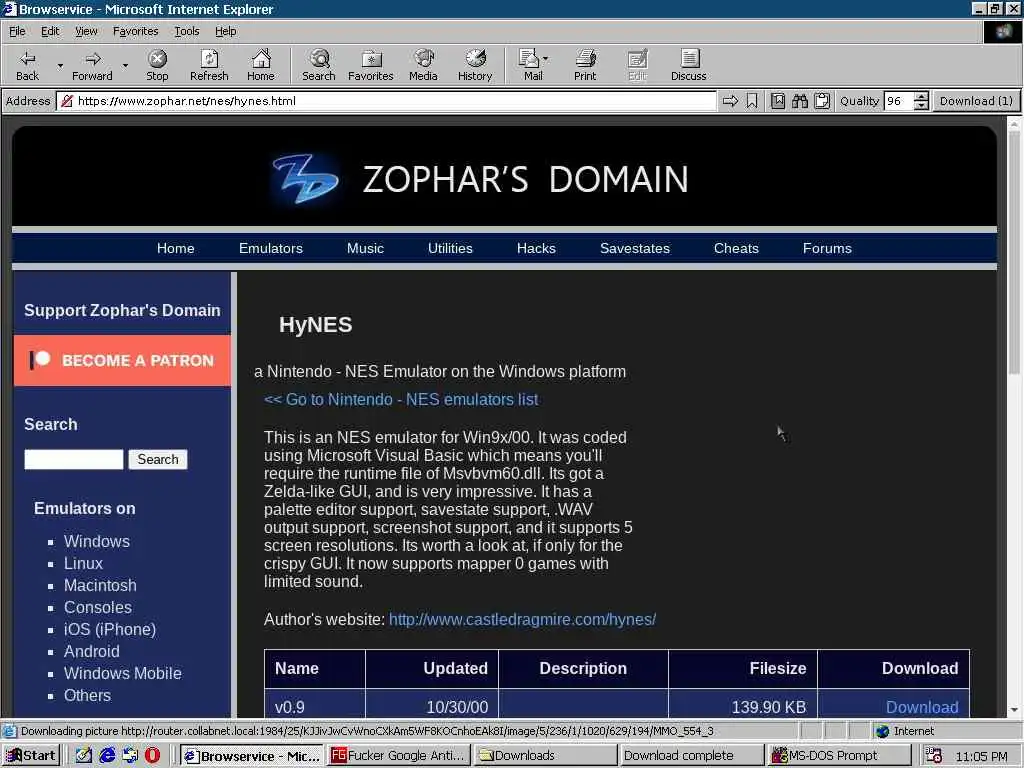Image resolution: width=1024 pixels, height=768 pixels.
Task: Open the iOS (iPhone) emulators link
Action: 110,630
